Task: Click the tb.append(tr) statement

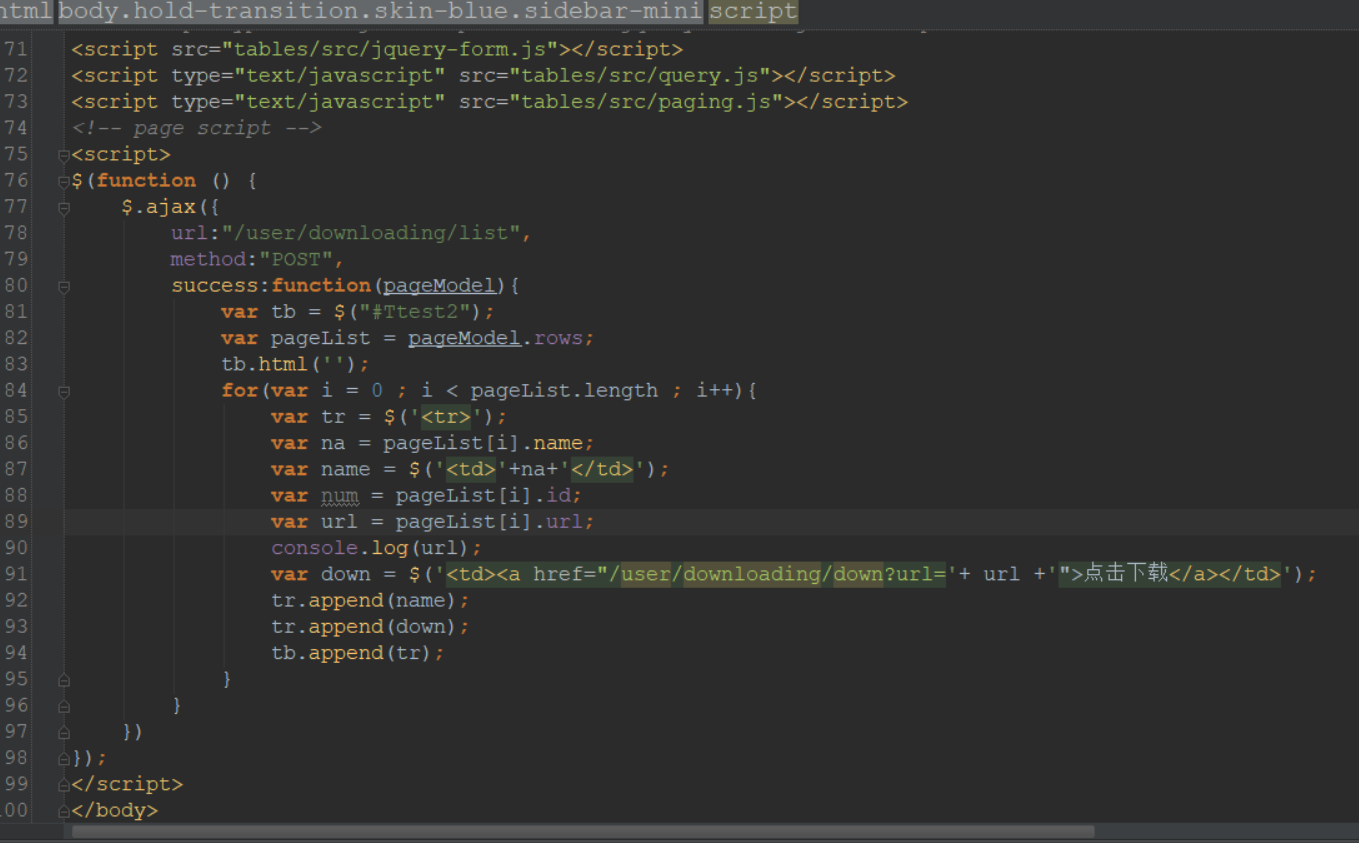Action: pos(358,652)
